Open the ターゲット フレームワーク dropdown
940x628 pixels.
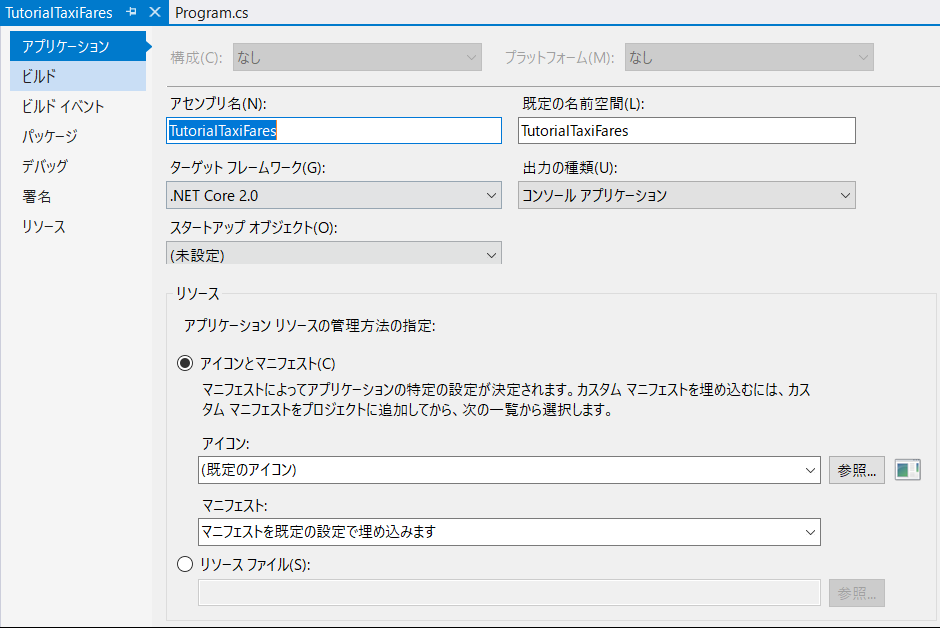(491, 195)
